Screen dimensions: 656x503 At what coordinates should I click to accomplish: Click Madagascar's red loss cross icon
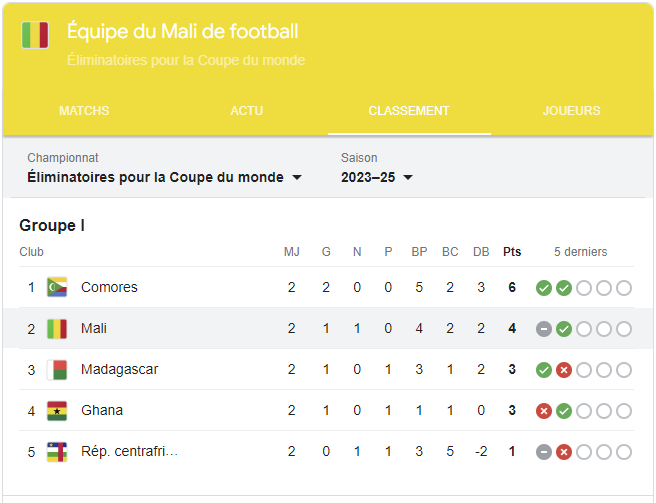564,370
